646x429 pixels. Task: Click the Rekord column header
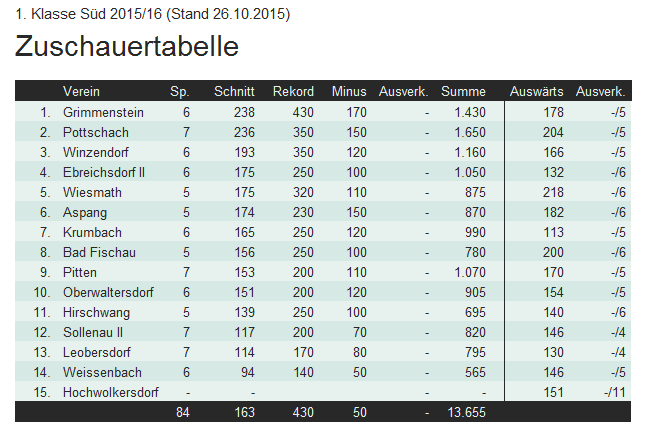pos(293,91)
